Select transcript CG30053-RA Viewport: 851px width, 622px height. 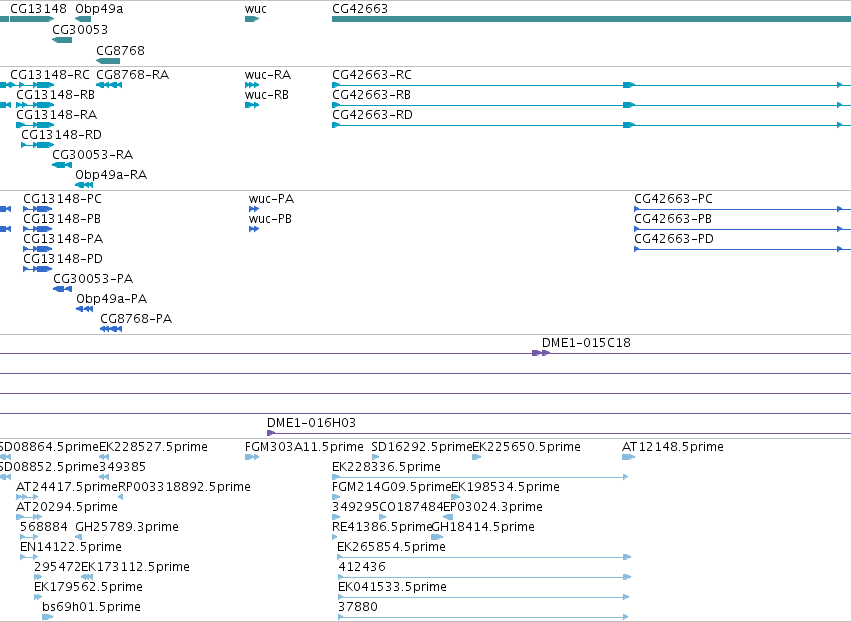point(92,155)
